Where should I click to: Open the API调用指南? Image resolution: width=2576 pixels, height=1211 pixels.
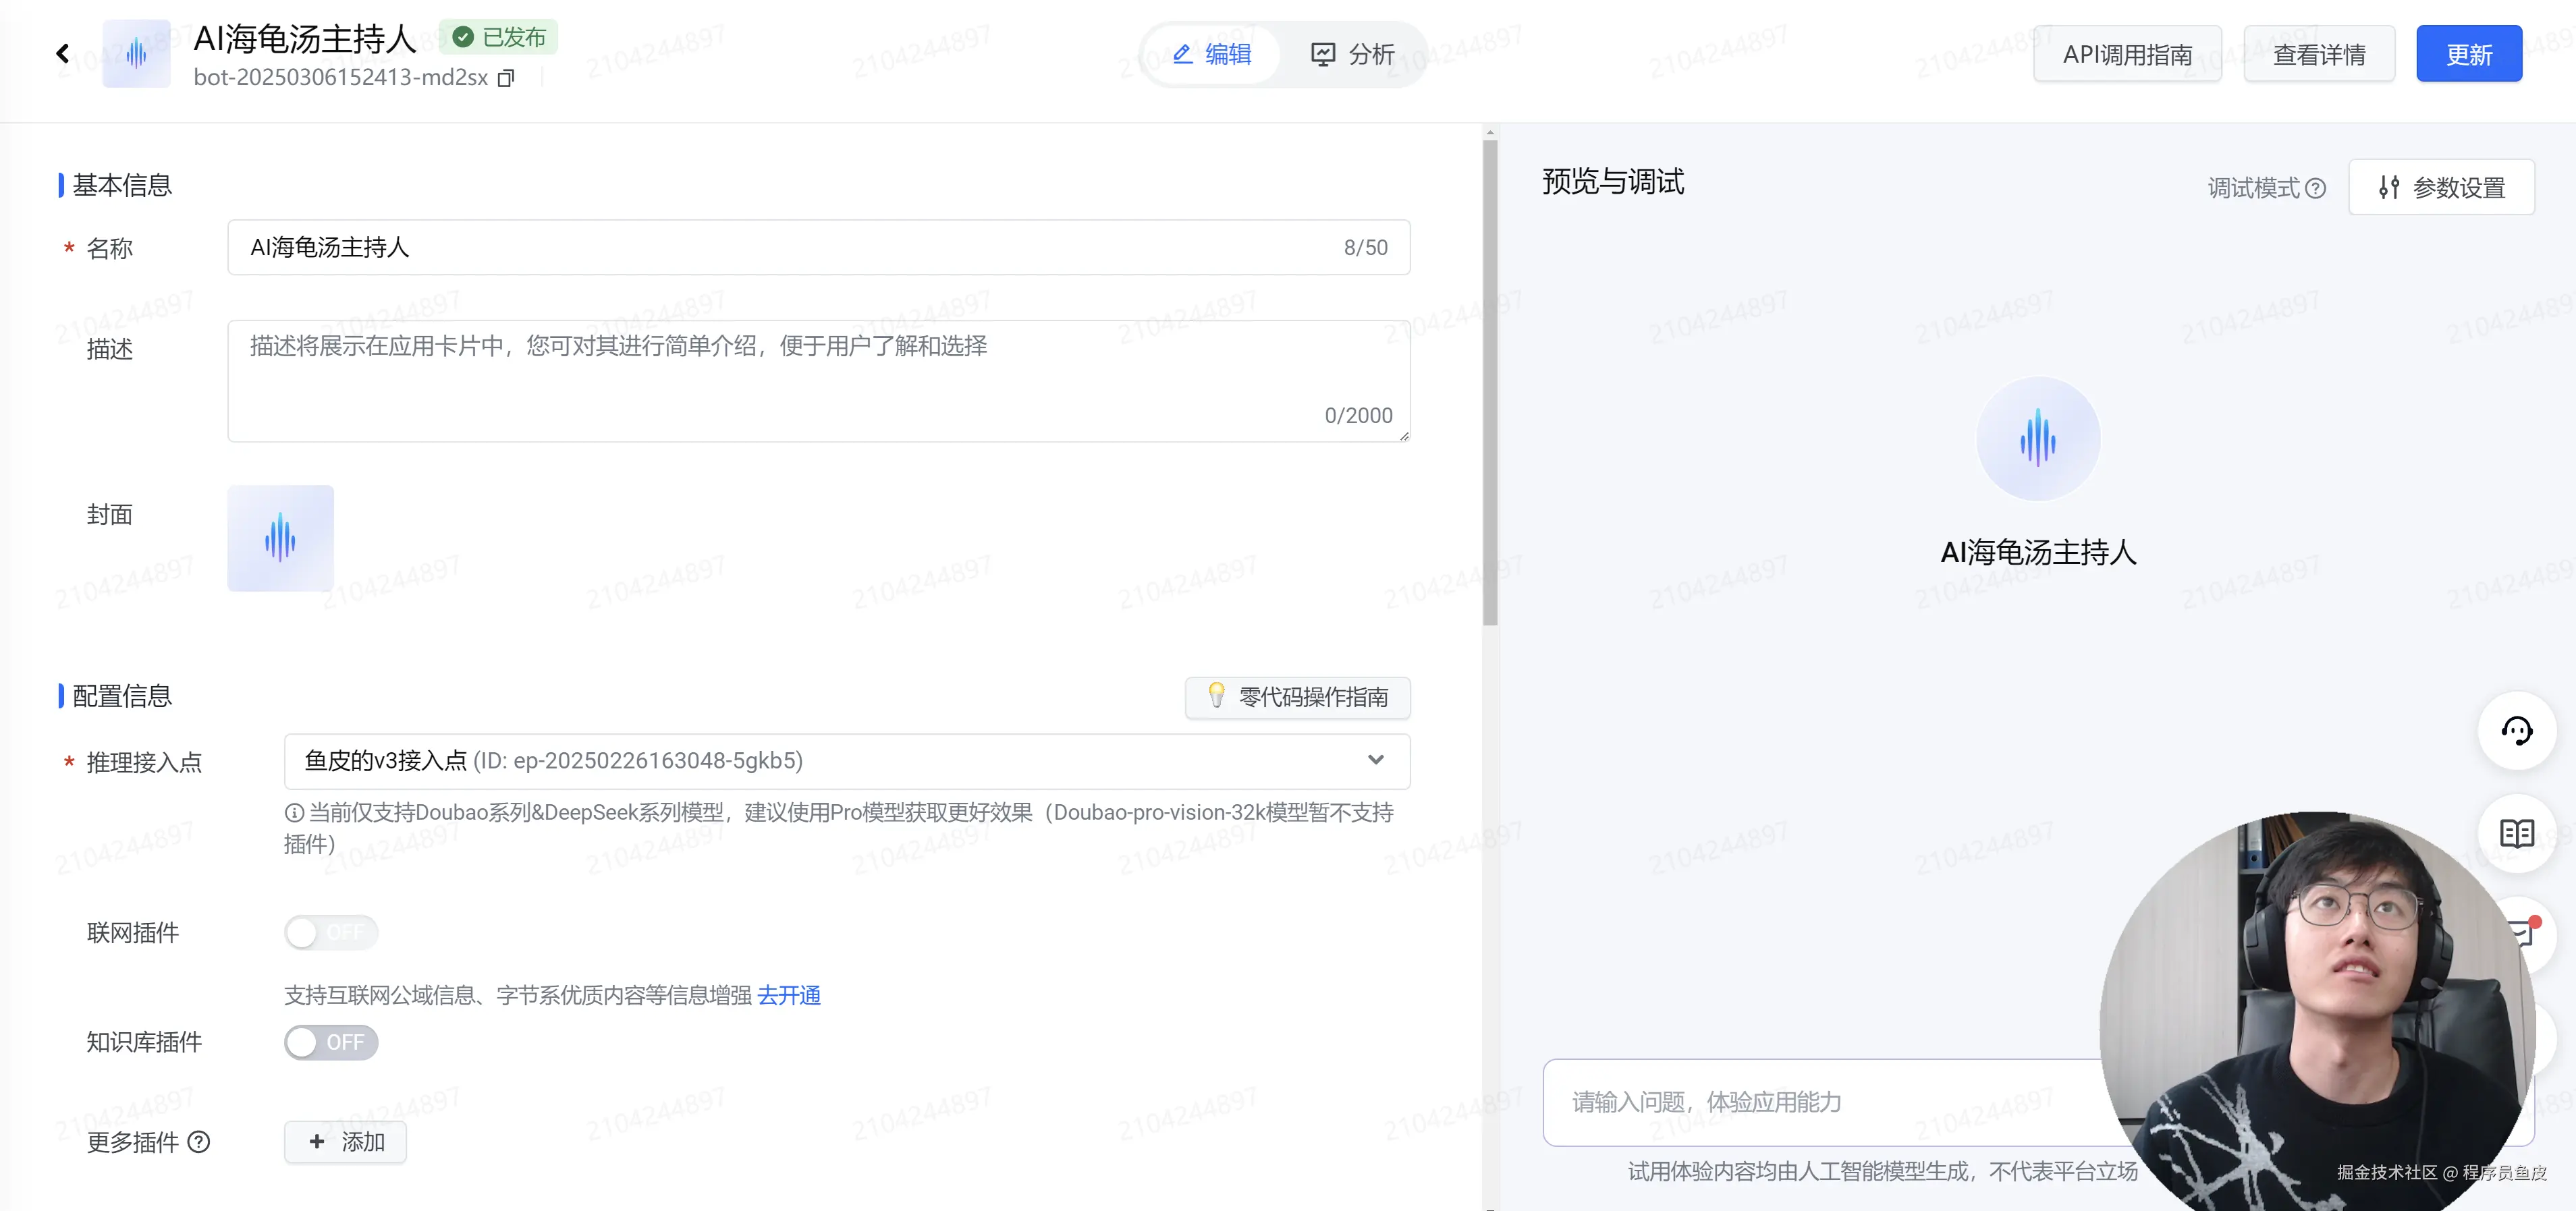point(2127,53)
